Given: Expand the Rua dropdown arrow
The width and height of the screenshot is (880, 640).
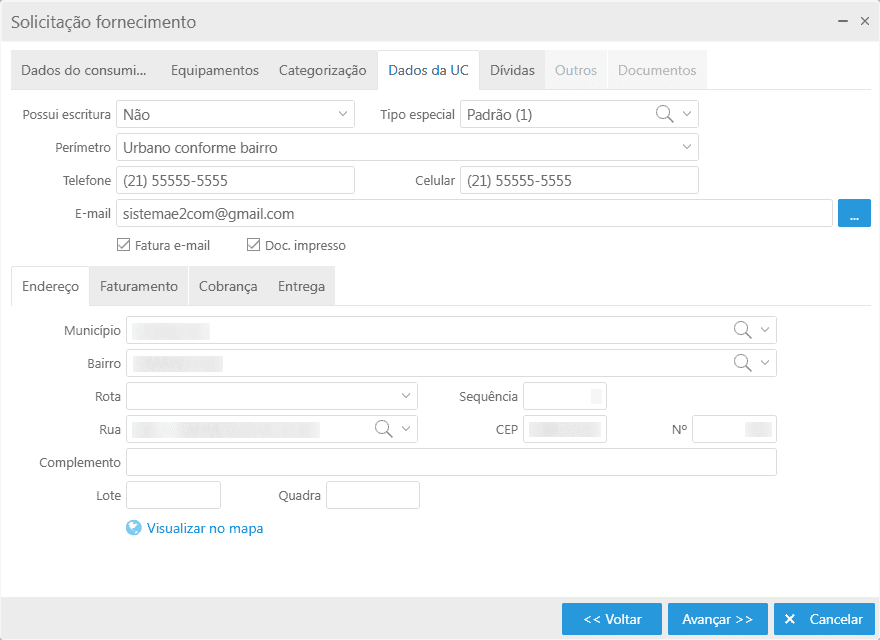Looking at the screenshot, I should point(406,429).
